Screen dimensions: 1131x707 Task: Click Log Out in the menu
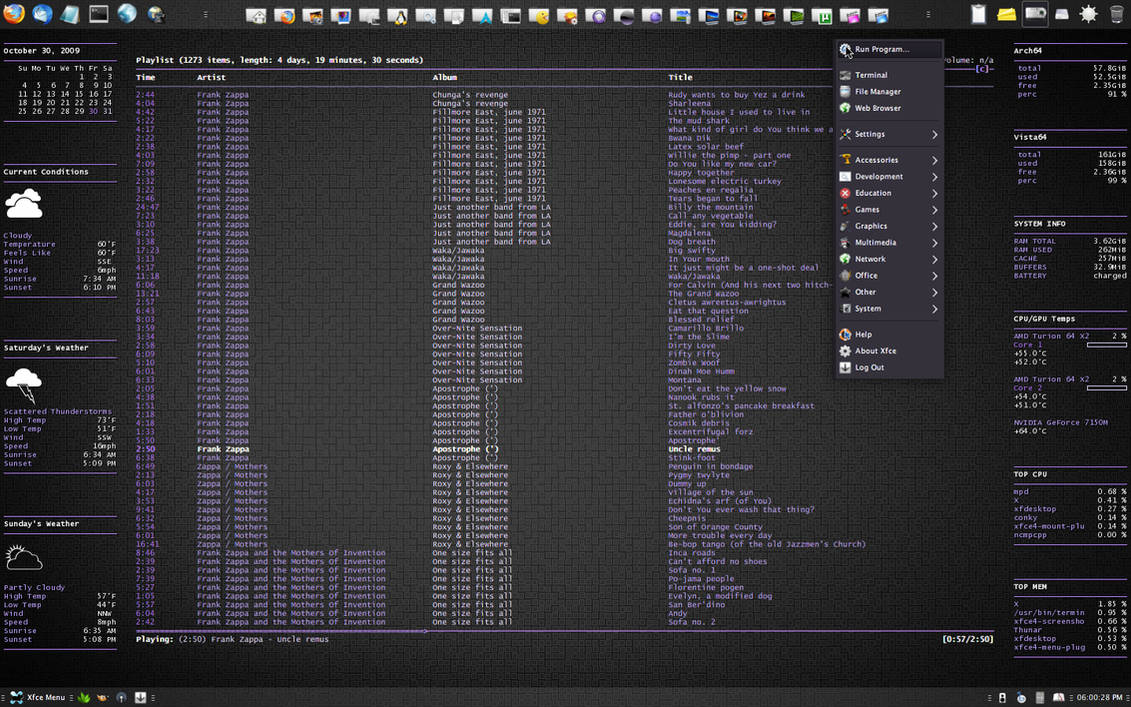click(x=869, y=368)
